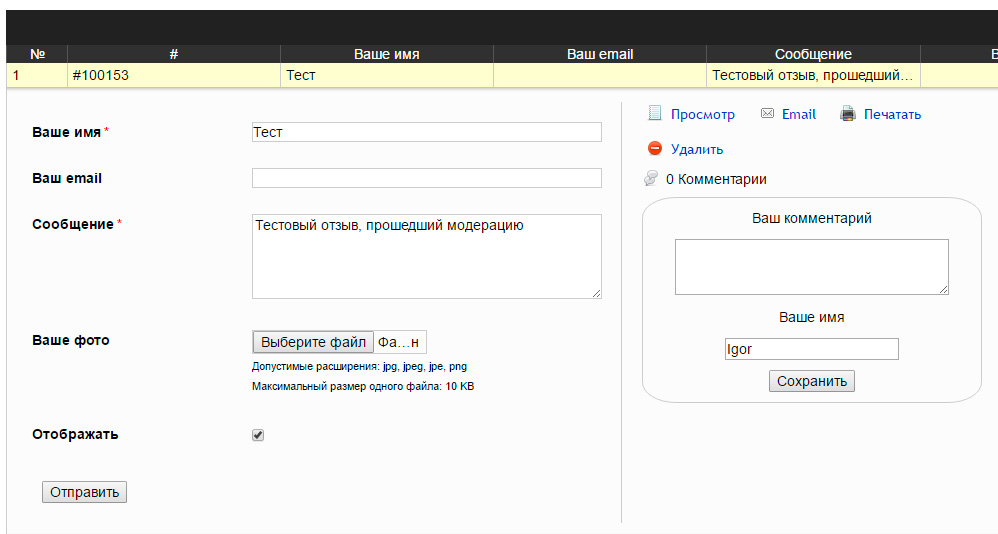
Task: Click into the Сообщение text area
Action: point(426,256)
